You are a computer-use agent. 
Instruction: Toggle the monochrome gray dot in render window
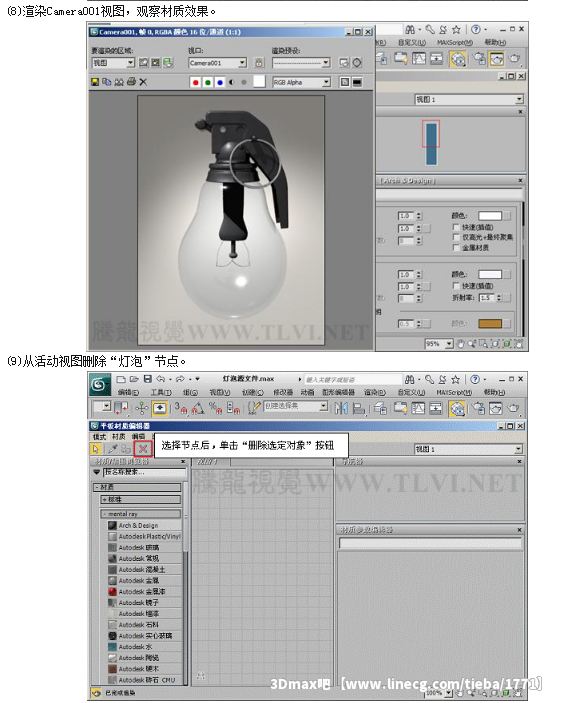tap(244, 82)
